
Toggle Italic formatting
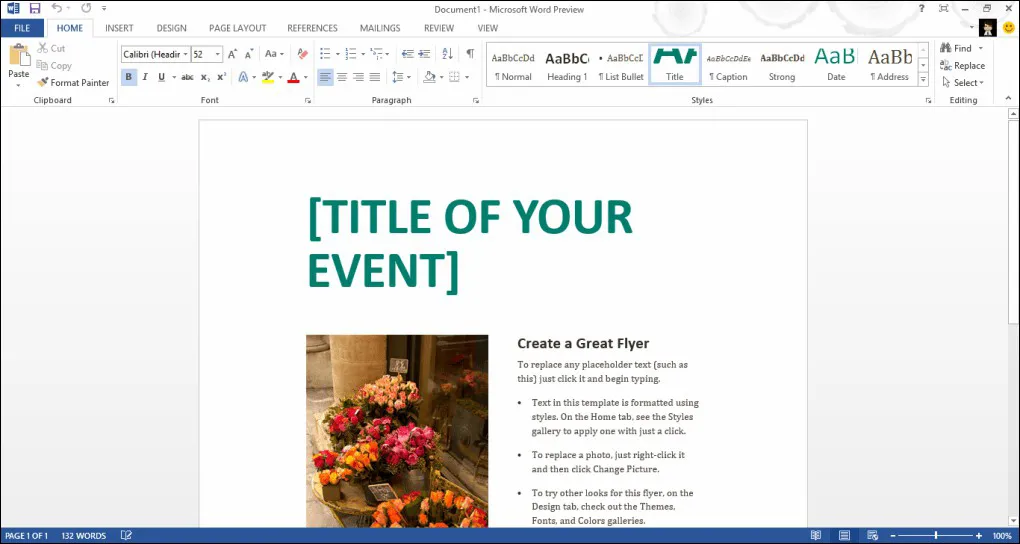click(x=145, y=77)
